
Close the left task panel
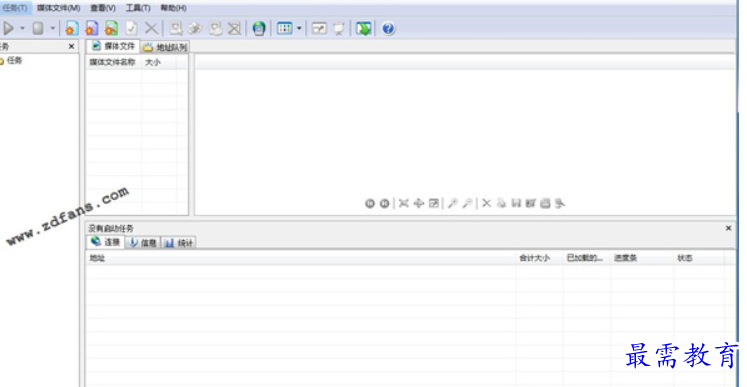[71, 46]
